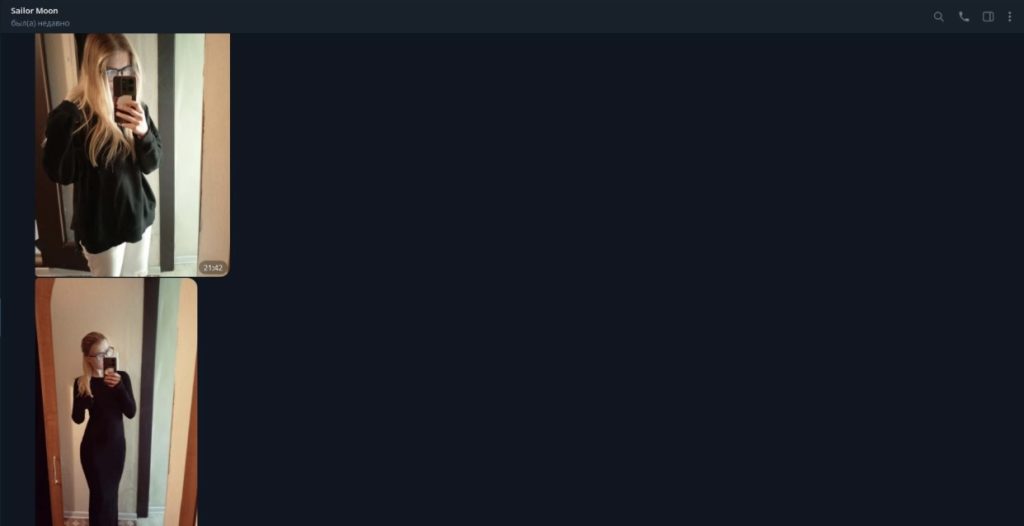The height and width of the screenshot is (526, 1024).
Task: Toggle the right info side panel
Action: tap(988, 17)
